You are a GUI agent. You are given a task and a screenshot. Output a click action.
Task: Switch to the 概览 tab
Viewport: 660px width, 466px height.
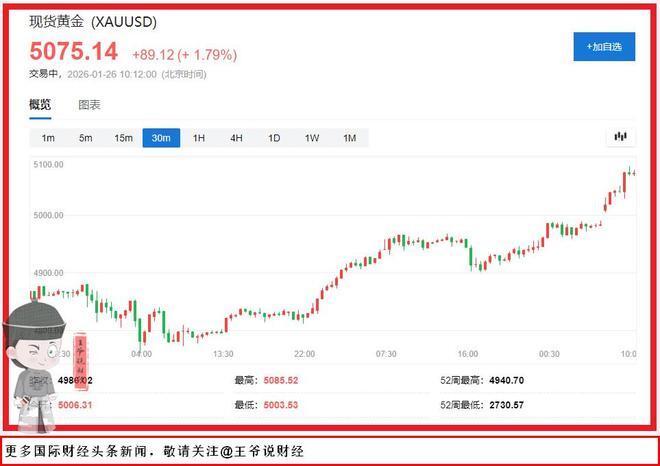click(x=40, y=104)
